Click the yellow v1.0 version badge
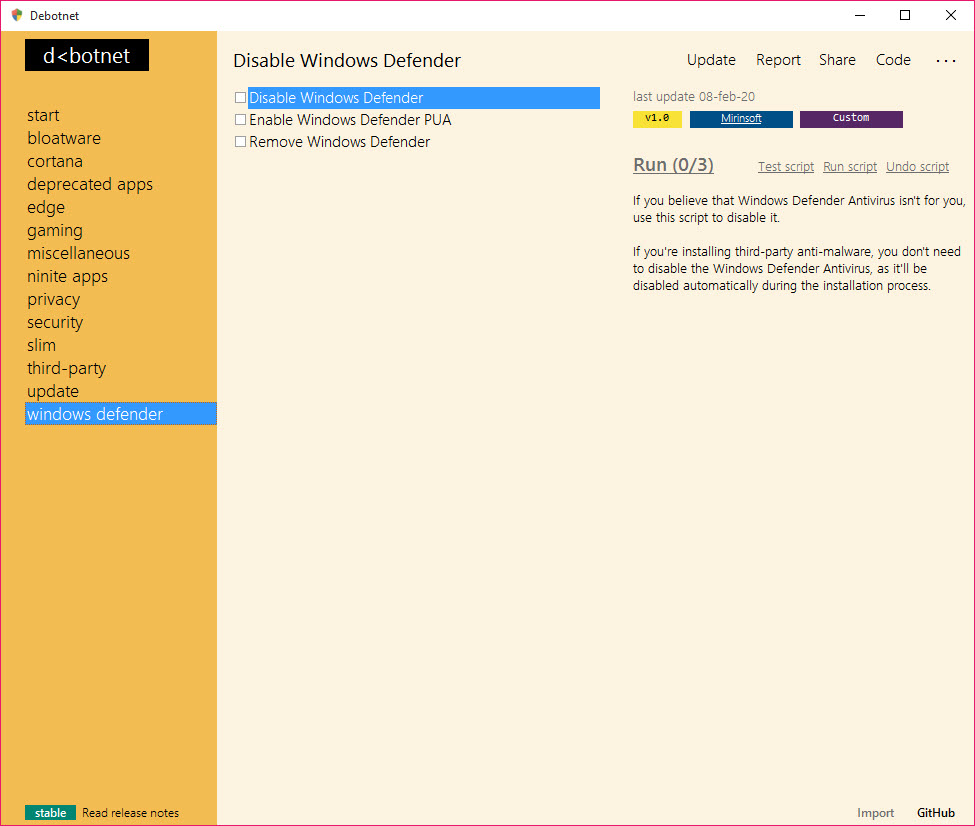 [x=657, y=119]
